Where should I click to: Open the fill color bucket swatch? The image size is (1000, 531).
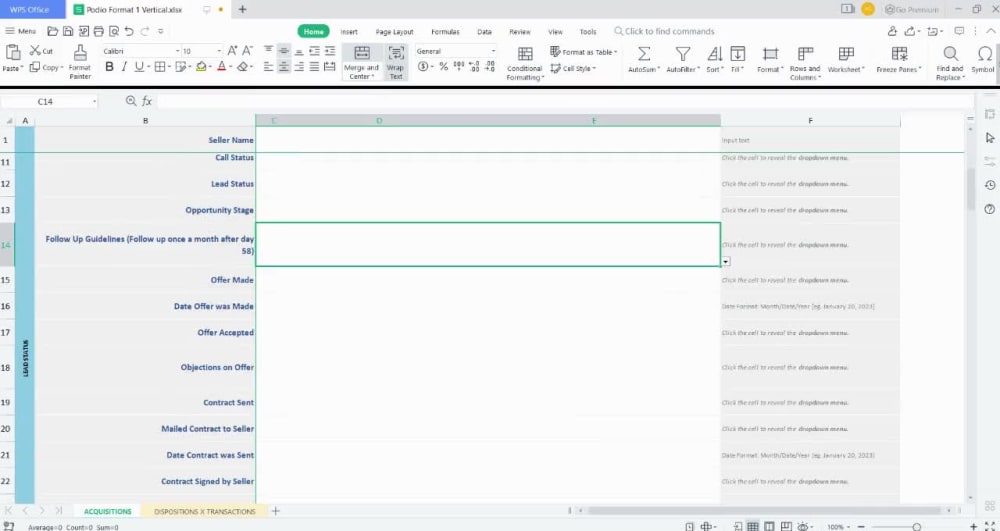tap(201, 67)
